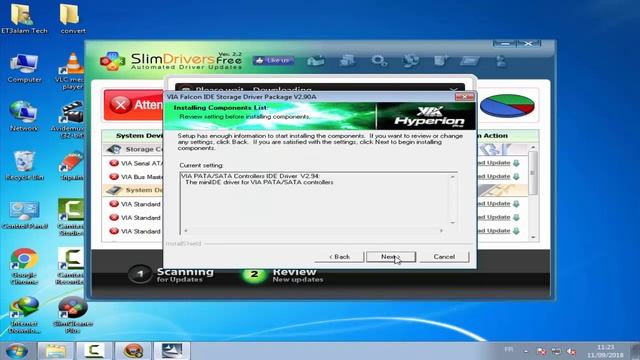
Task: Launch the Google Chrome desktop shortcut
Action: tap(24, 266)
